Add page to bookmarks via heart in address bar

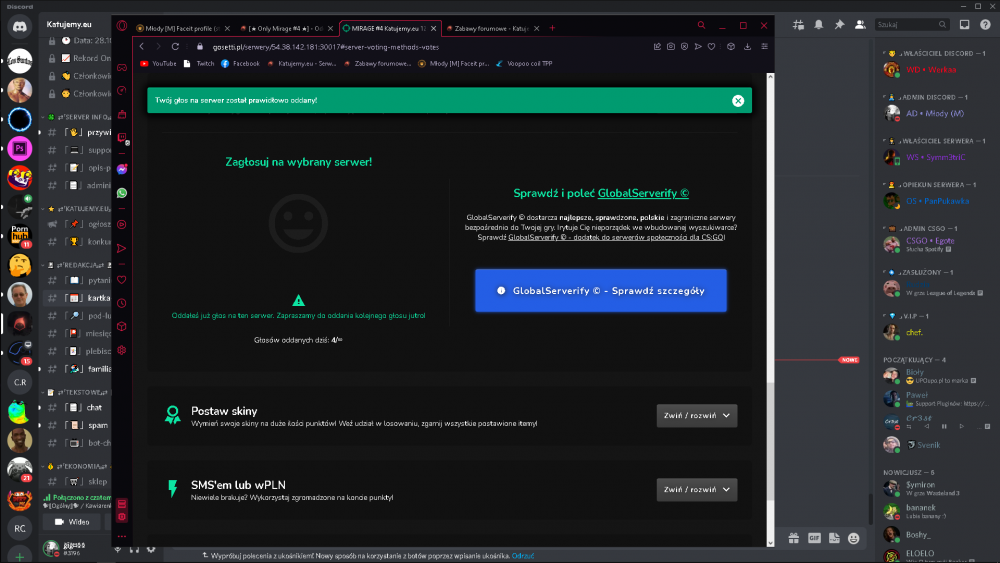[712, 47]
